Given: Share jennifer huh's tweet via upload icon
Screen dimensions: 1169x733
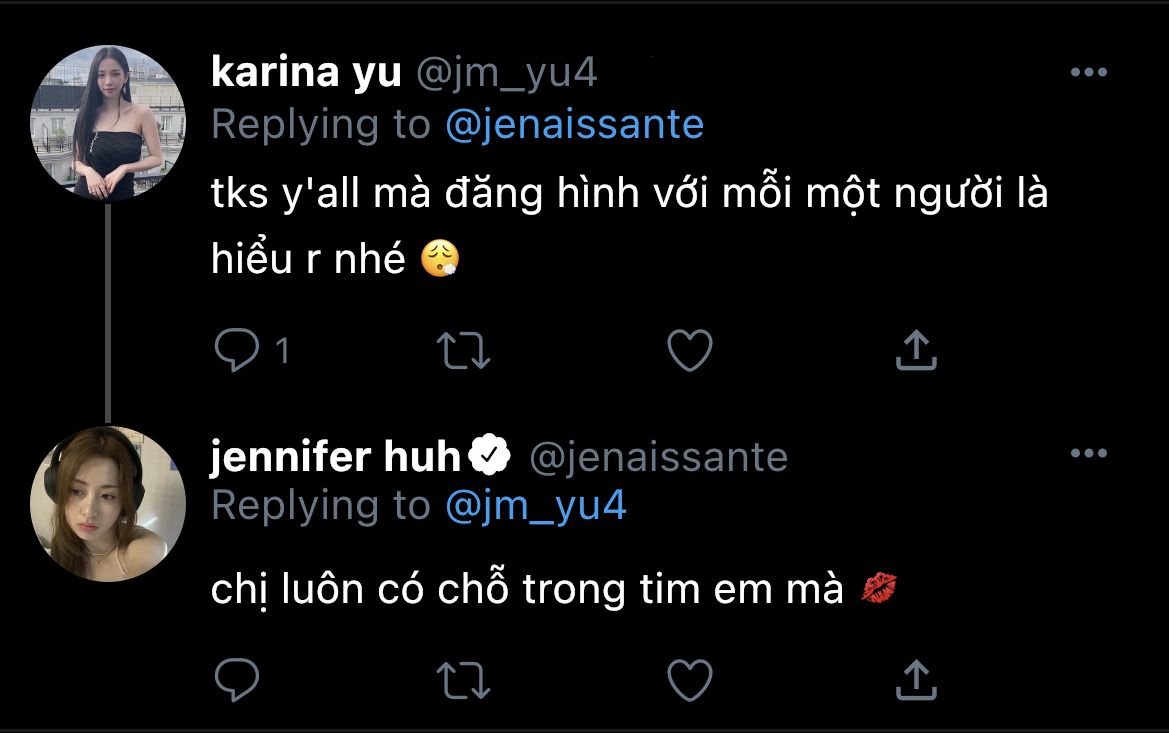Looking at the screenshot, I should [x=916, y=679].
